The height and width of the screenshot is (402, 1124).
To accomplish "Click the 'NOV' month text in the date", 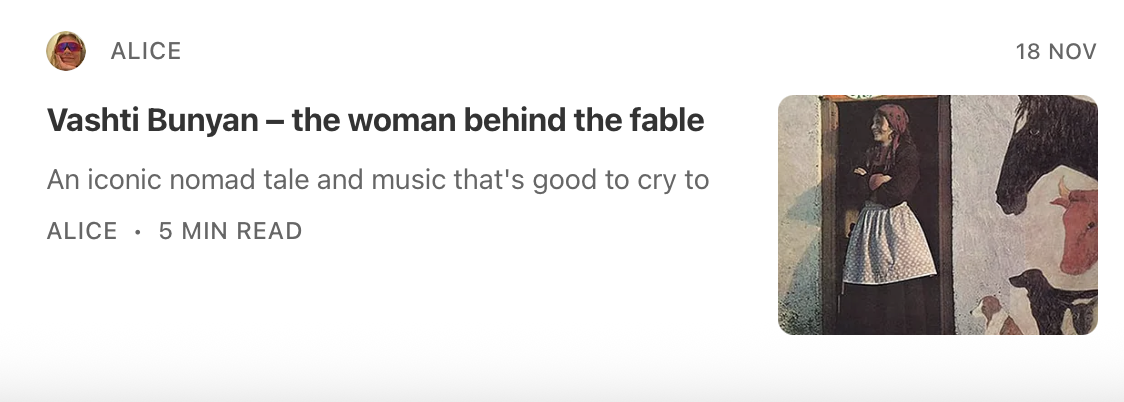I will [1072, 52].
